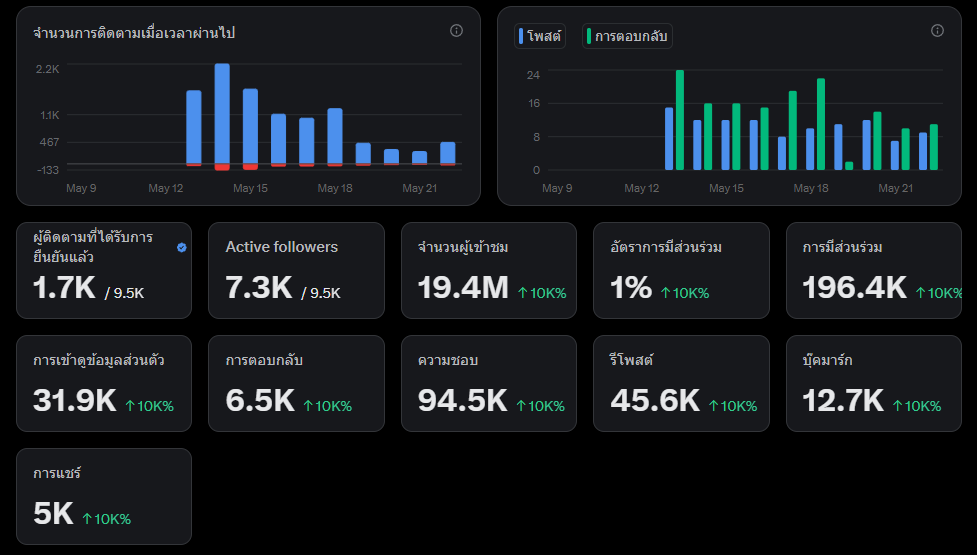Open info icon on the posts and replies chart

click(937, 31)
